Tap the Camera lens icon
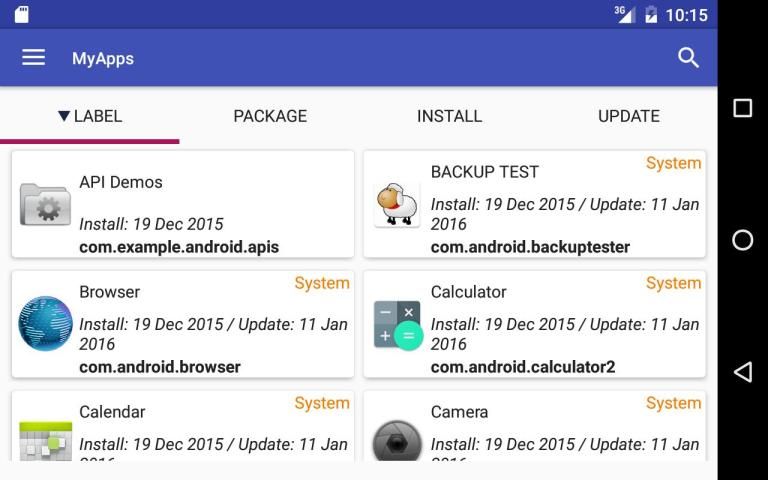 pyautogui.click(x=397, y=441)
